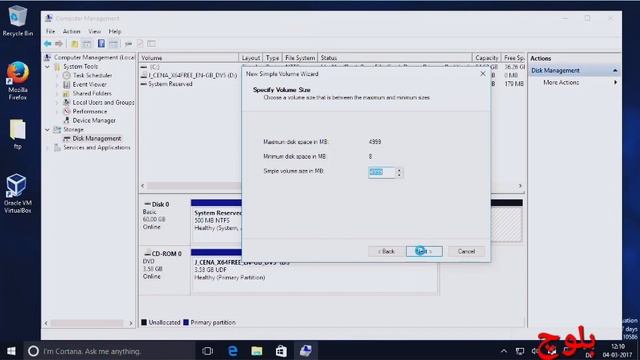
Task: Click the Back button in wizard
Action: (386, 251)
